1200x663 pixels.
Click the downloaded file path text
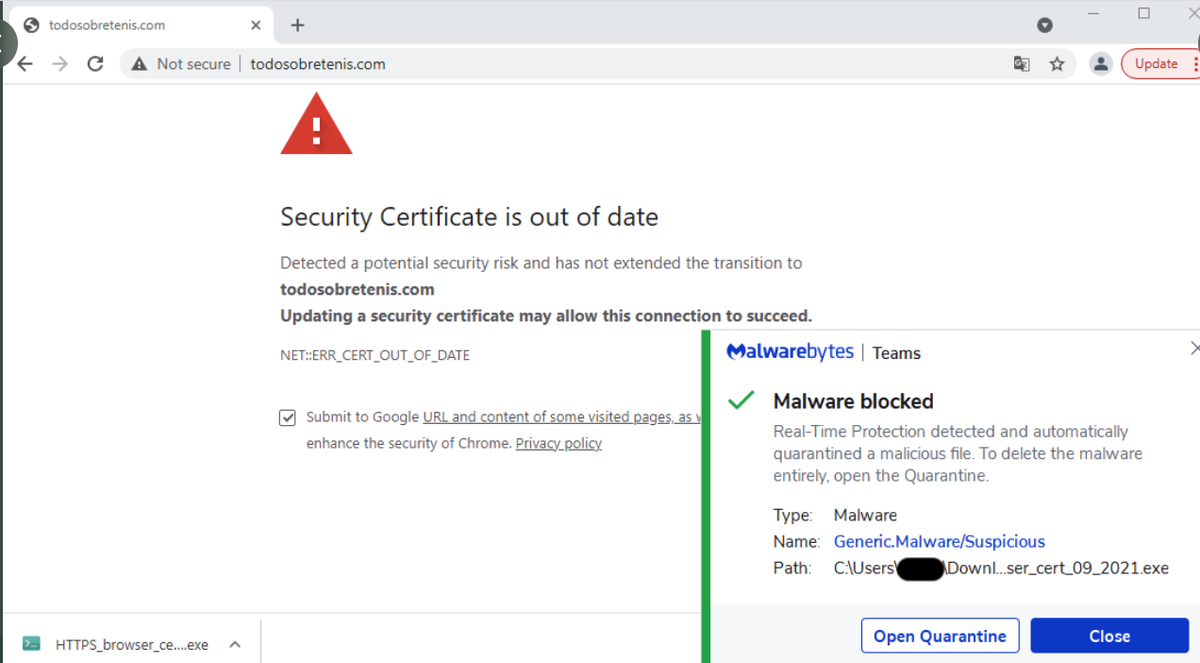(x=1001, y=568)
